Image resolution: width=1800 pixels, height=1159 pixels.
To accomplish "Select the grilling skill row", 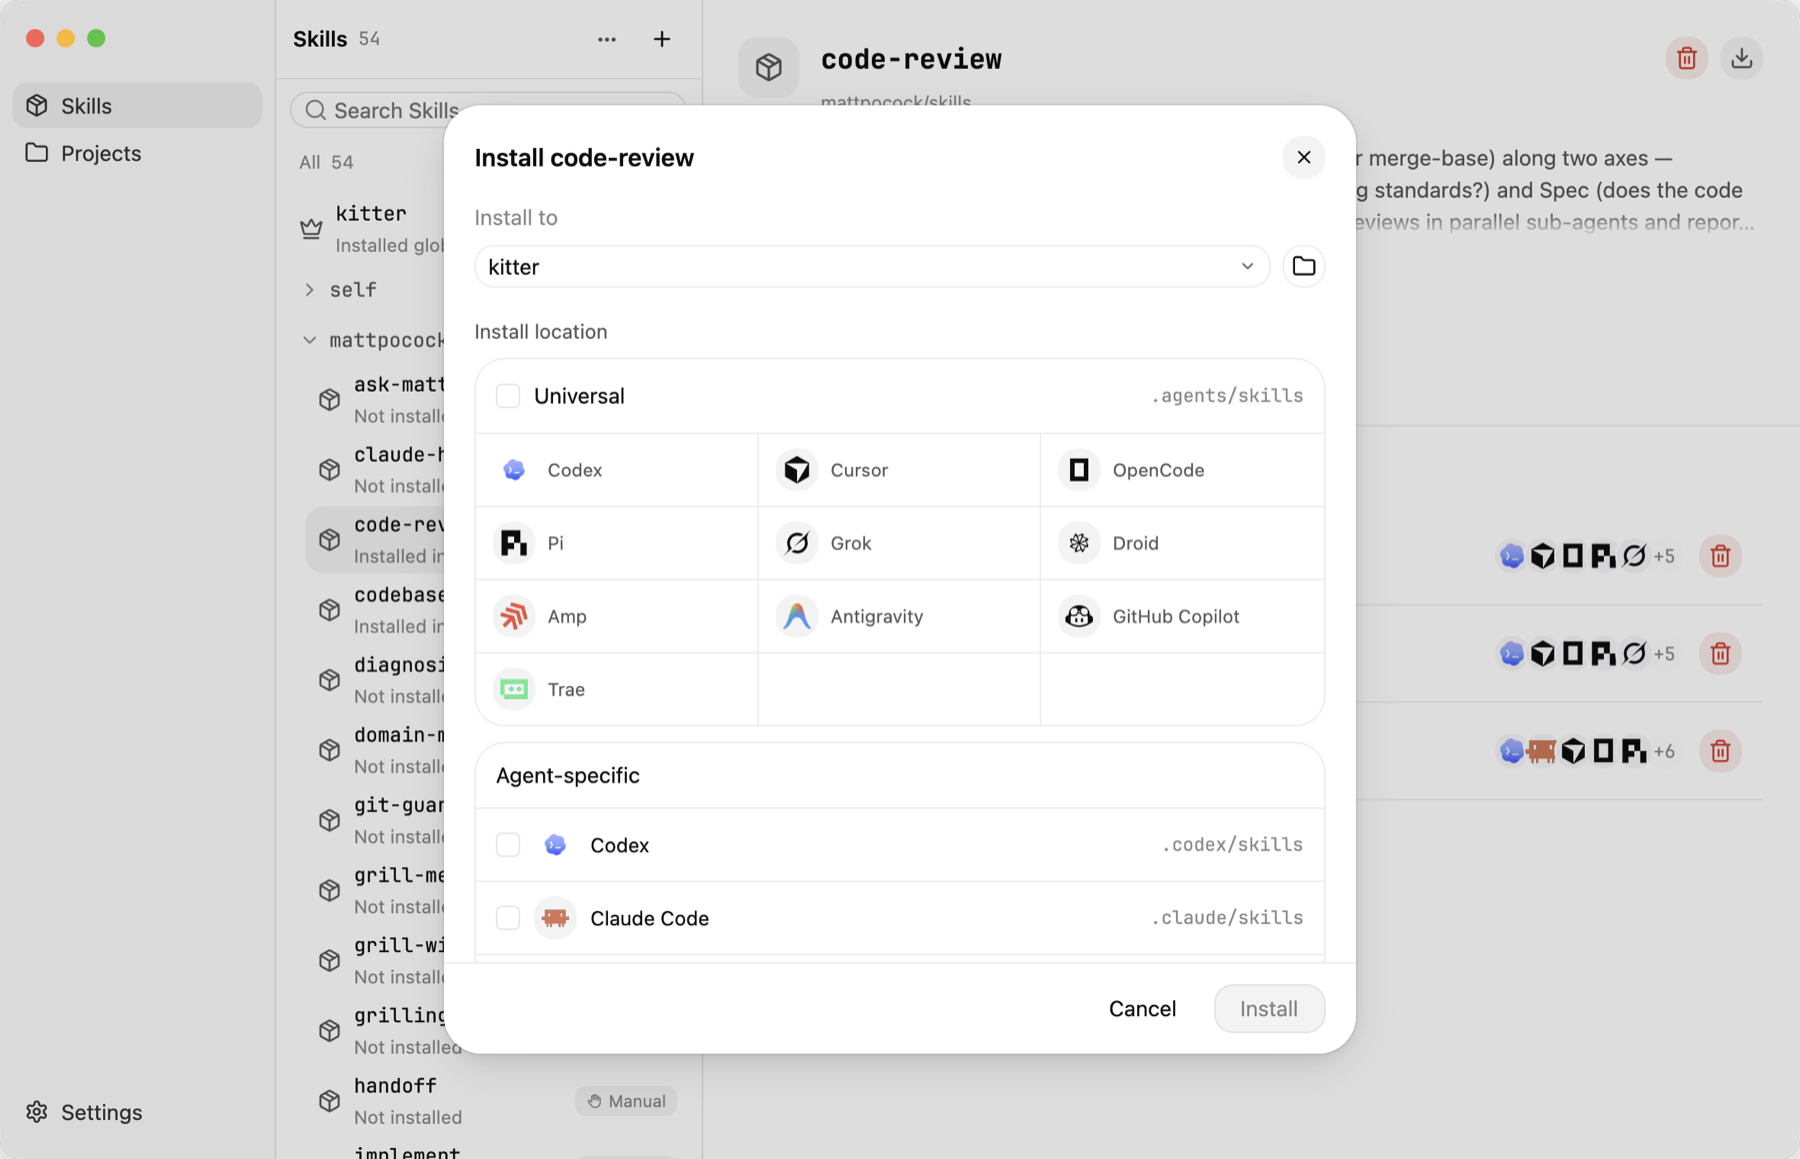I will (x=384, y=1030).
